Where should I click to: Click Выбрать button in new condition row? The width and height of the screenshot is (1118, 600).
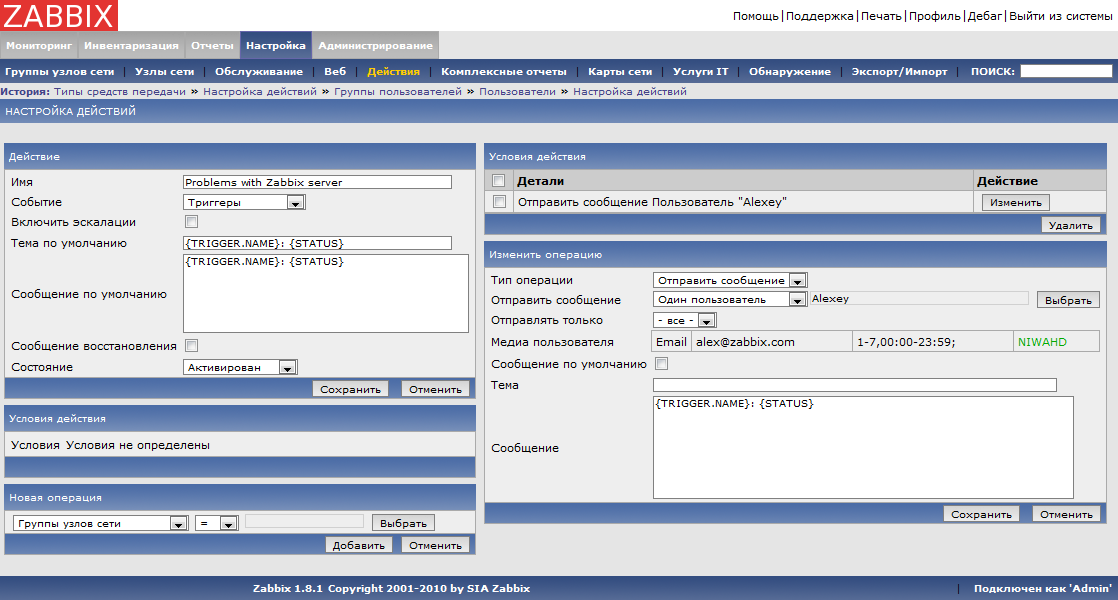coord(403,523)
